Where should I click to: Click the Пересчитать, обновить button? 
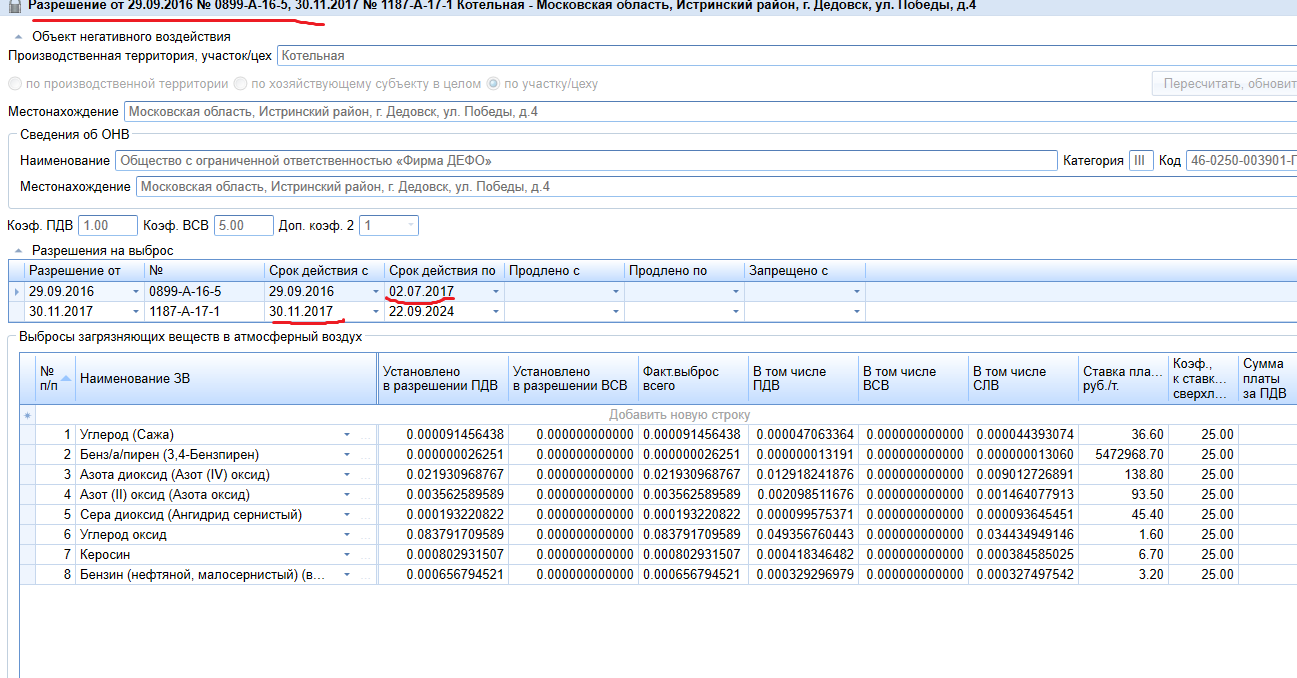pyautogui.click(x=1228, y=84)
